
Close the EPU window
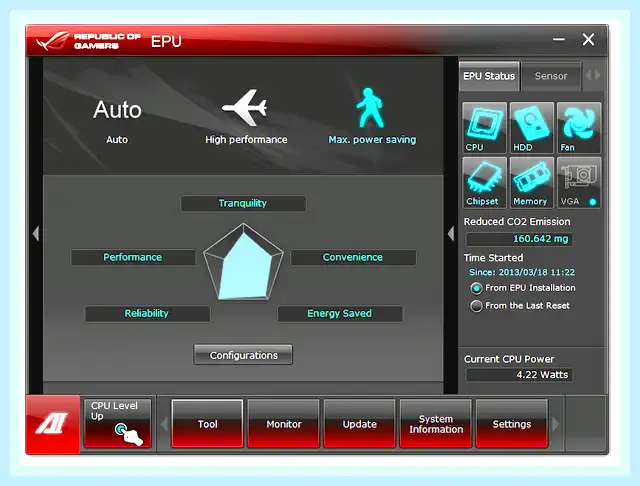coord(588,40)
